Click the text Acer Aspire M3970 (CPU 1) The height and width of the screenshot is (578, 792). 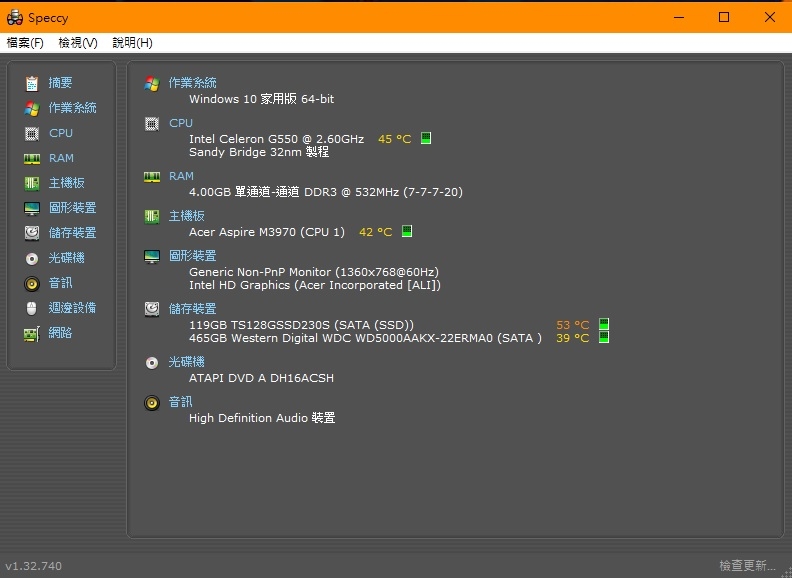point(267,232)
